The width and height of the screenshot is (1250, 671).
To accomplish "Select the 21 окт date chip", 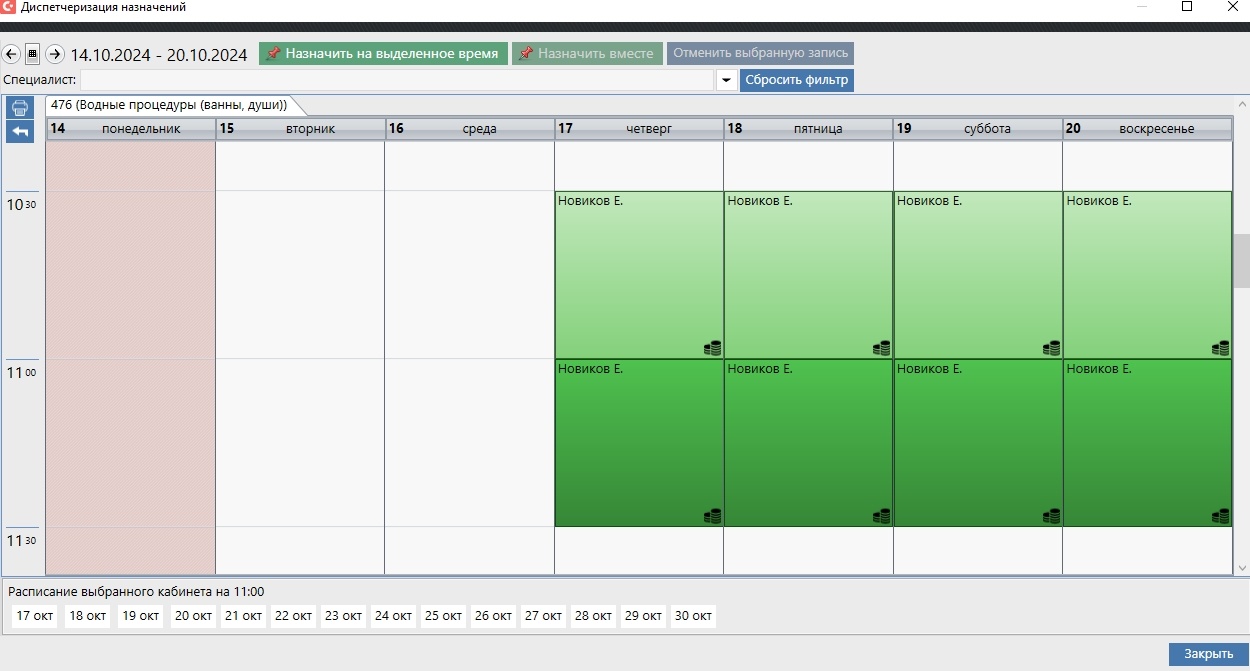I will click(x=243, y=616).
